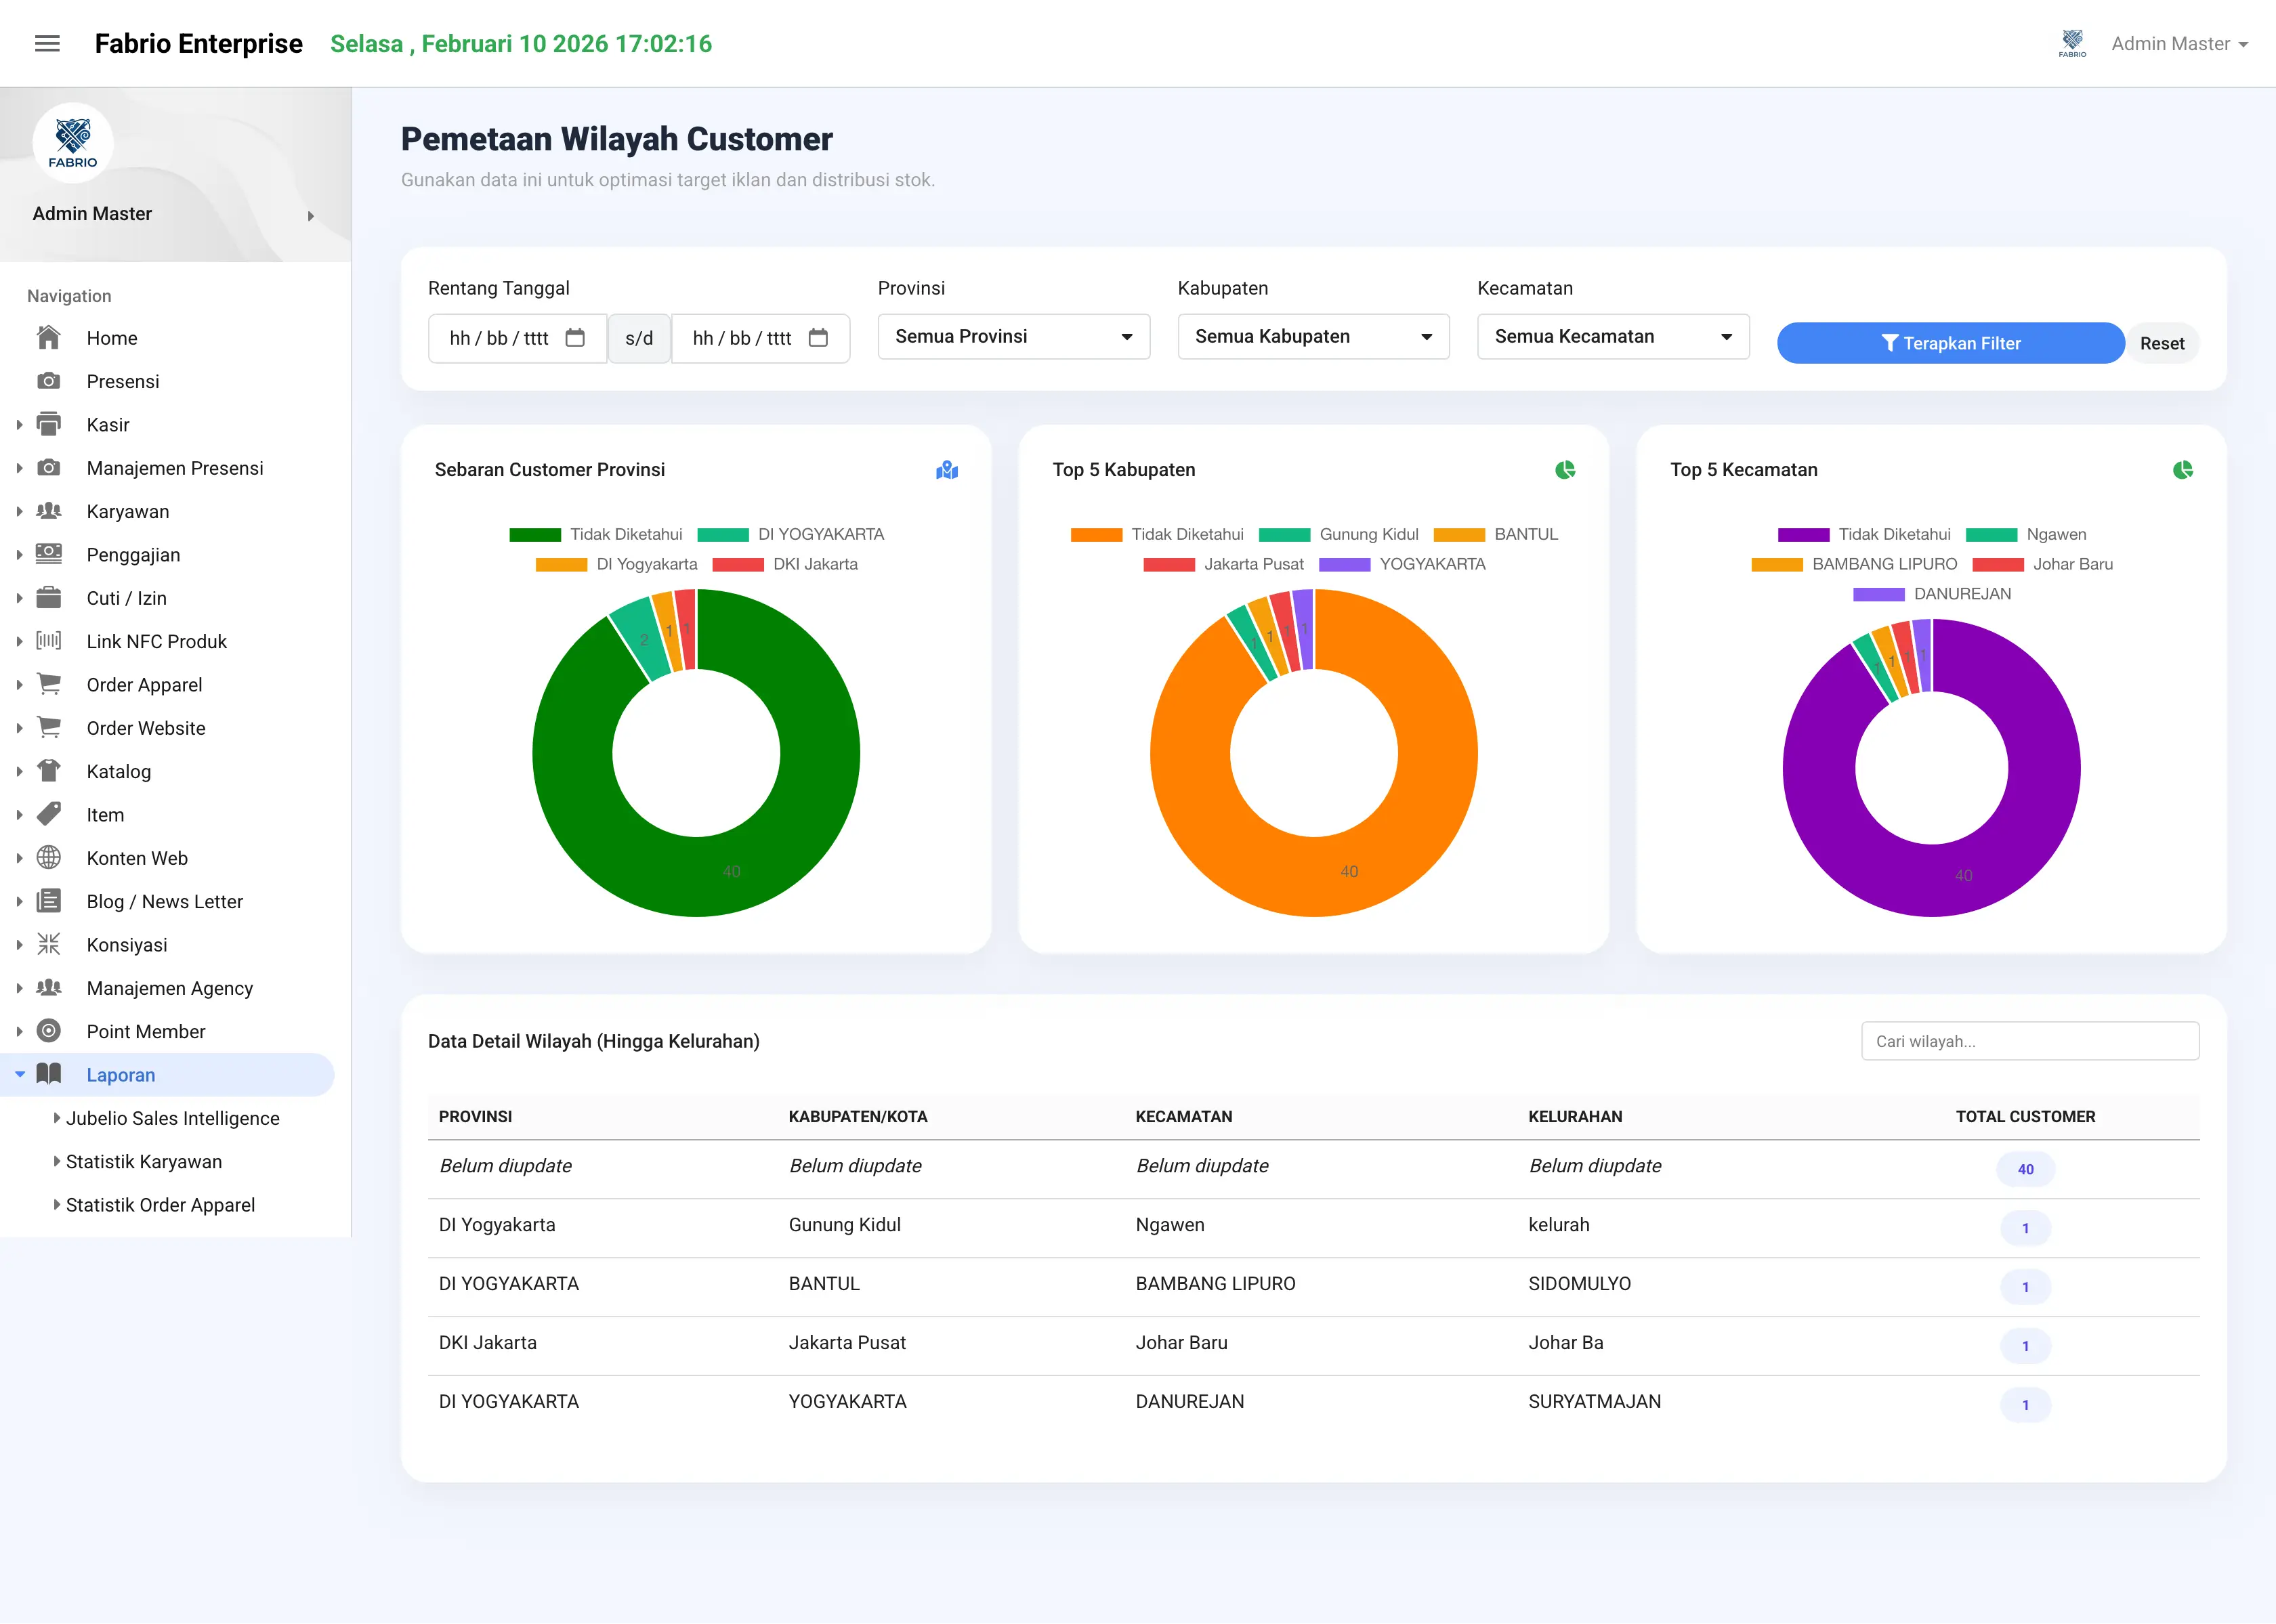The height and width of the screenshot is (1624, 2276).
Task: Click the Item tag icon
Action: tap(48, 814)
